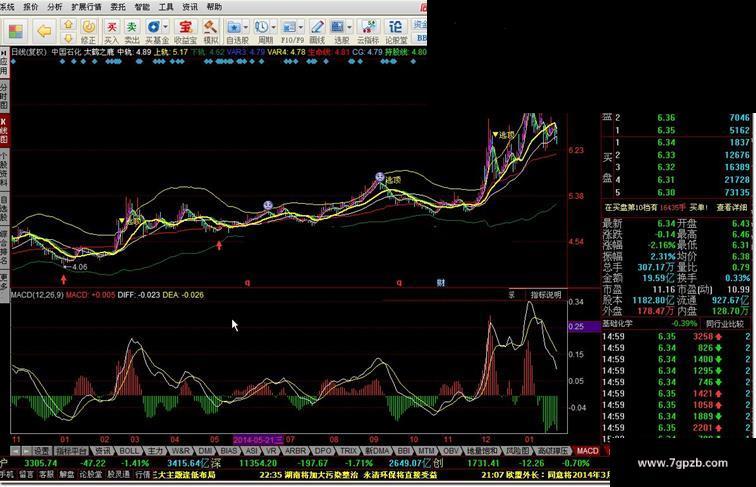Select the OBV indicator tab
This screenshot has height=487, width=756.
point(451,451)
